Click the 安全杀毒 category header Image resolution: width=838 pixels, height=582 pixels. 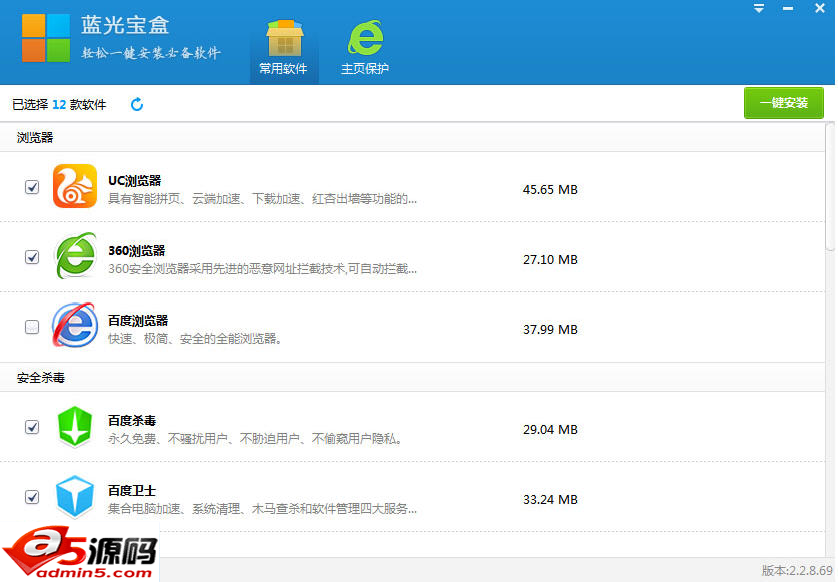click(413, 378)
